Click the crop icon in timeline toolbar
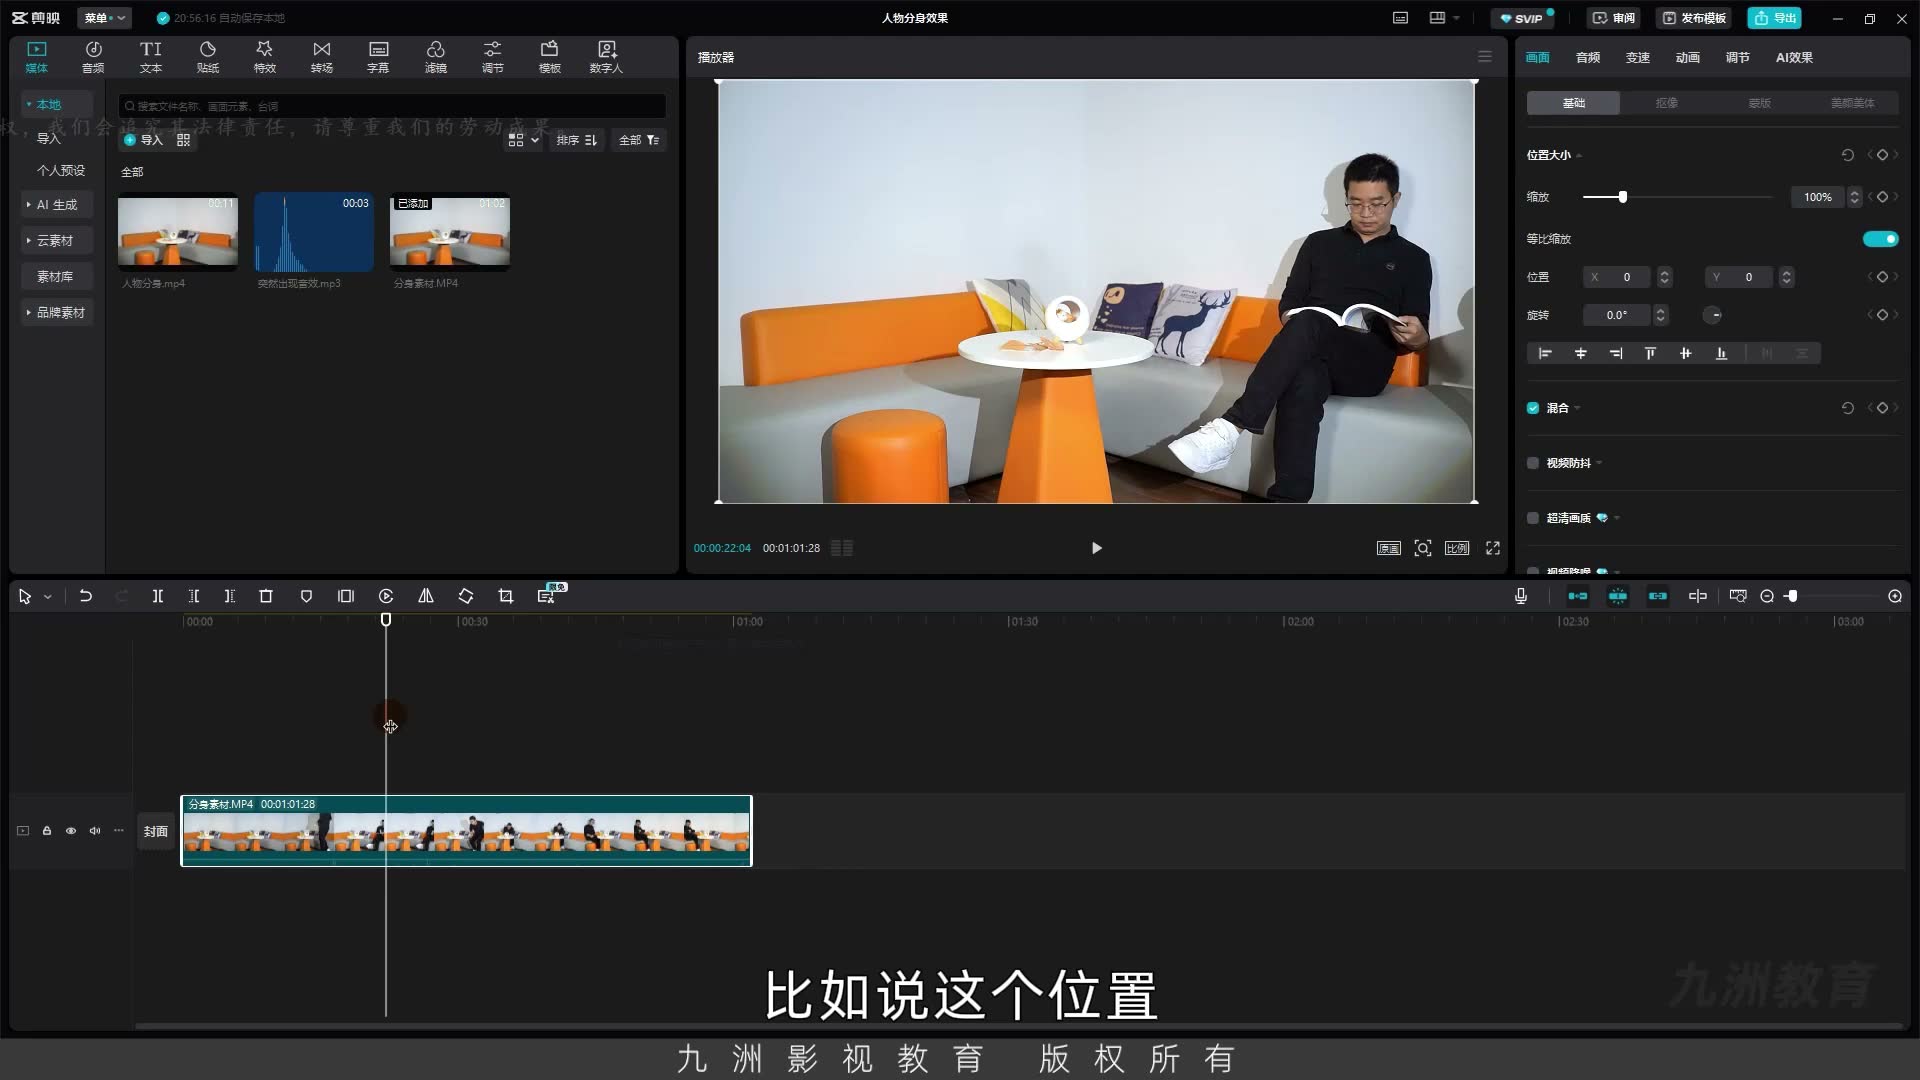Screen dimensions: 1920x1080 [x=506, y=596]
